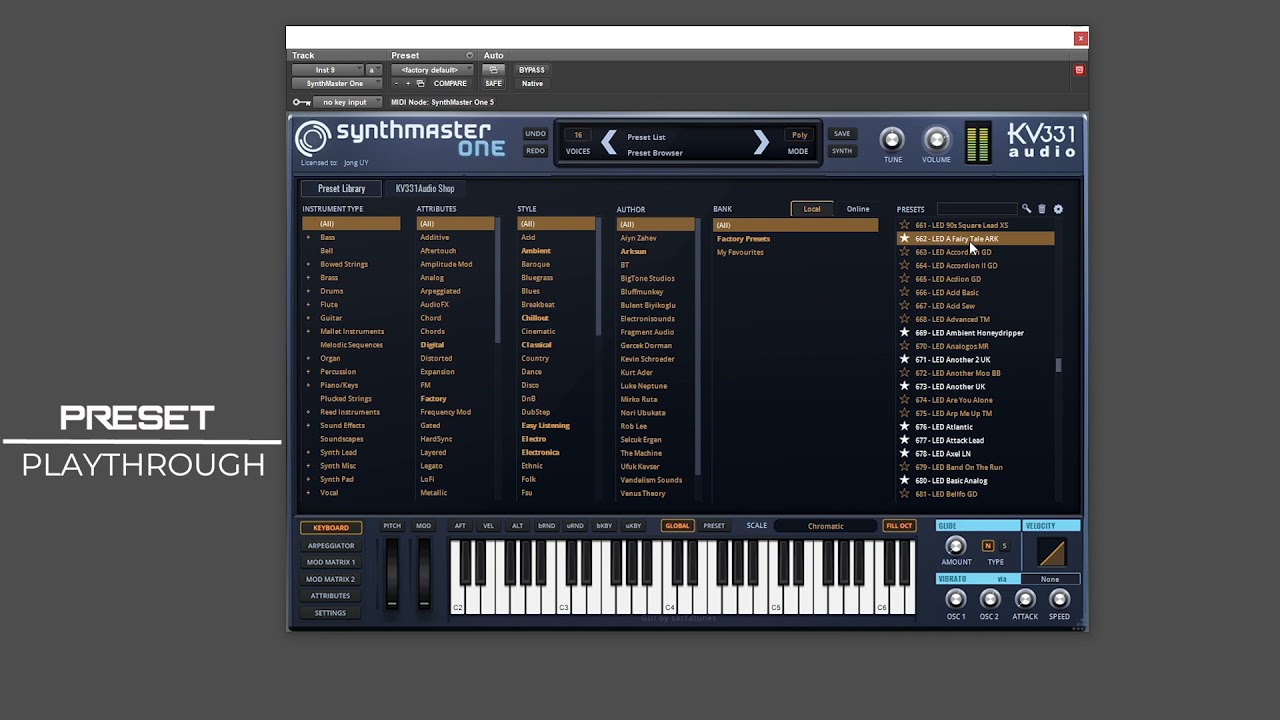Expand the Bass instrument type

click(x=308, y=237)
